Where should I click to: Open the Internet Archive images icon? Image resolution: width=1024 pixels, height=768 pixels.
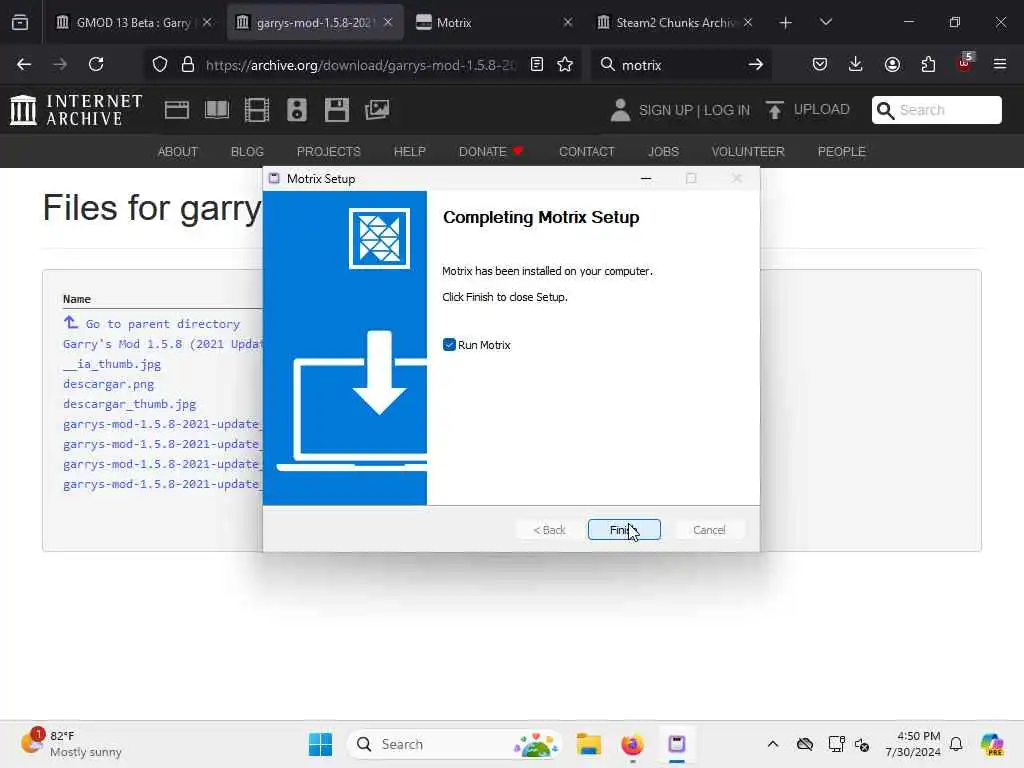377,110
